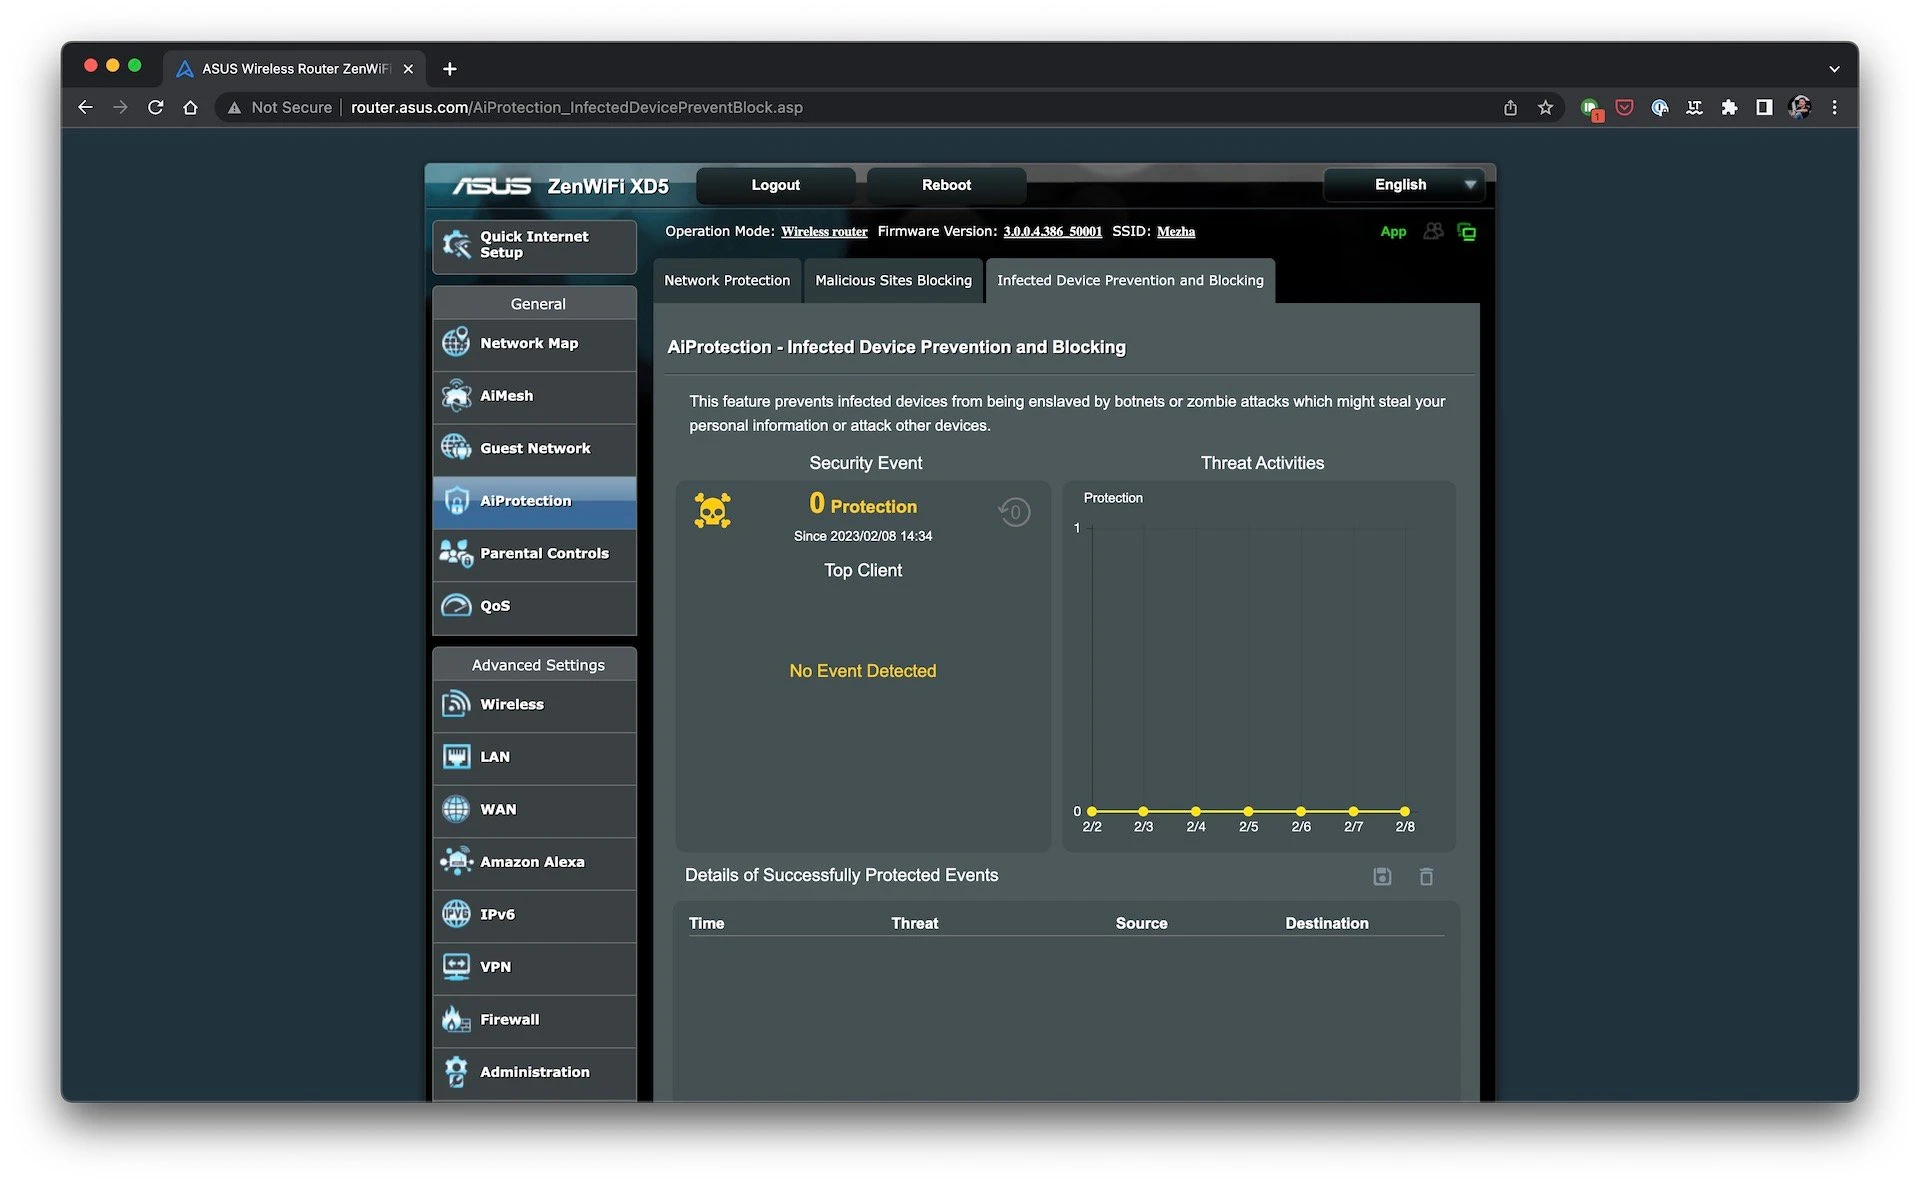Go back to previous page
The width and height of the screenshot is (1920, 1183).
coord(85,107)
